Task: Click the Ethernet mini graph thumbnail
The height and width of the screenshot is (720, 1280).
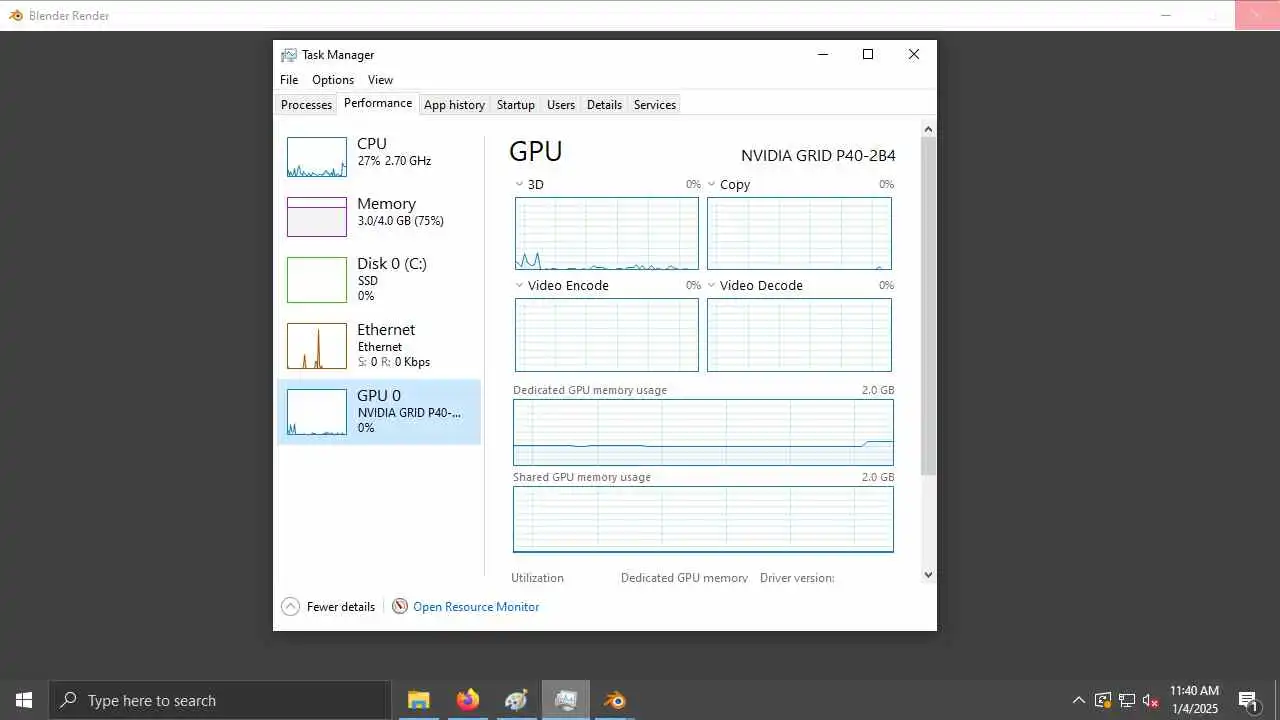Action: pos(317,346)
